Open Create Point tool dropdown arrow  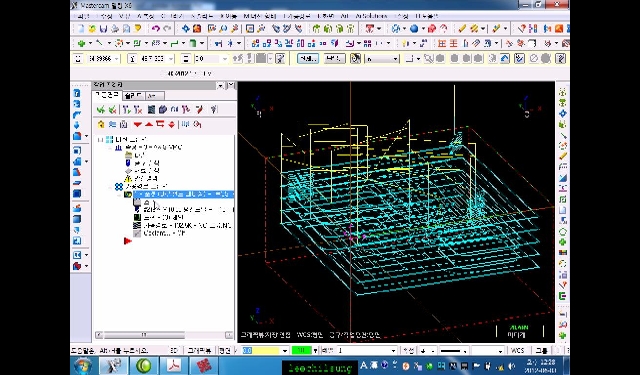pyautogui.click(x=90, y=43)
